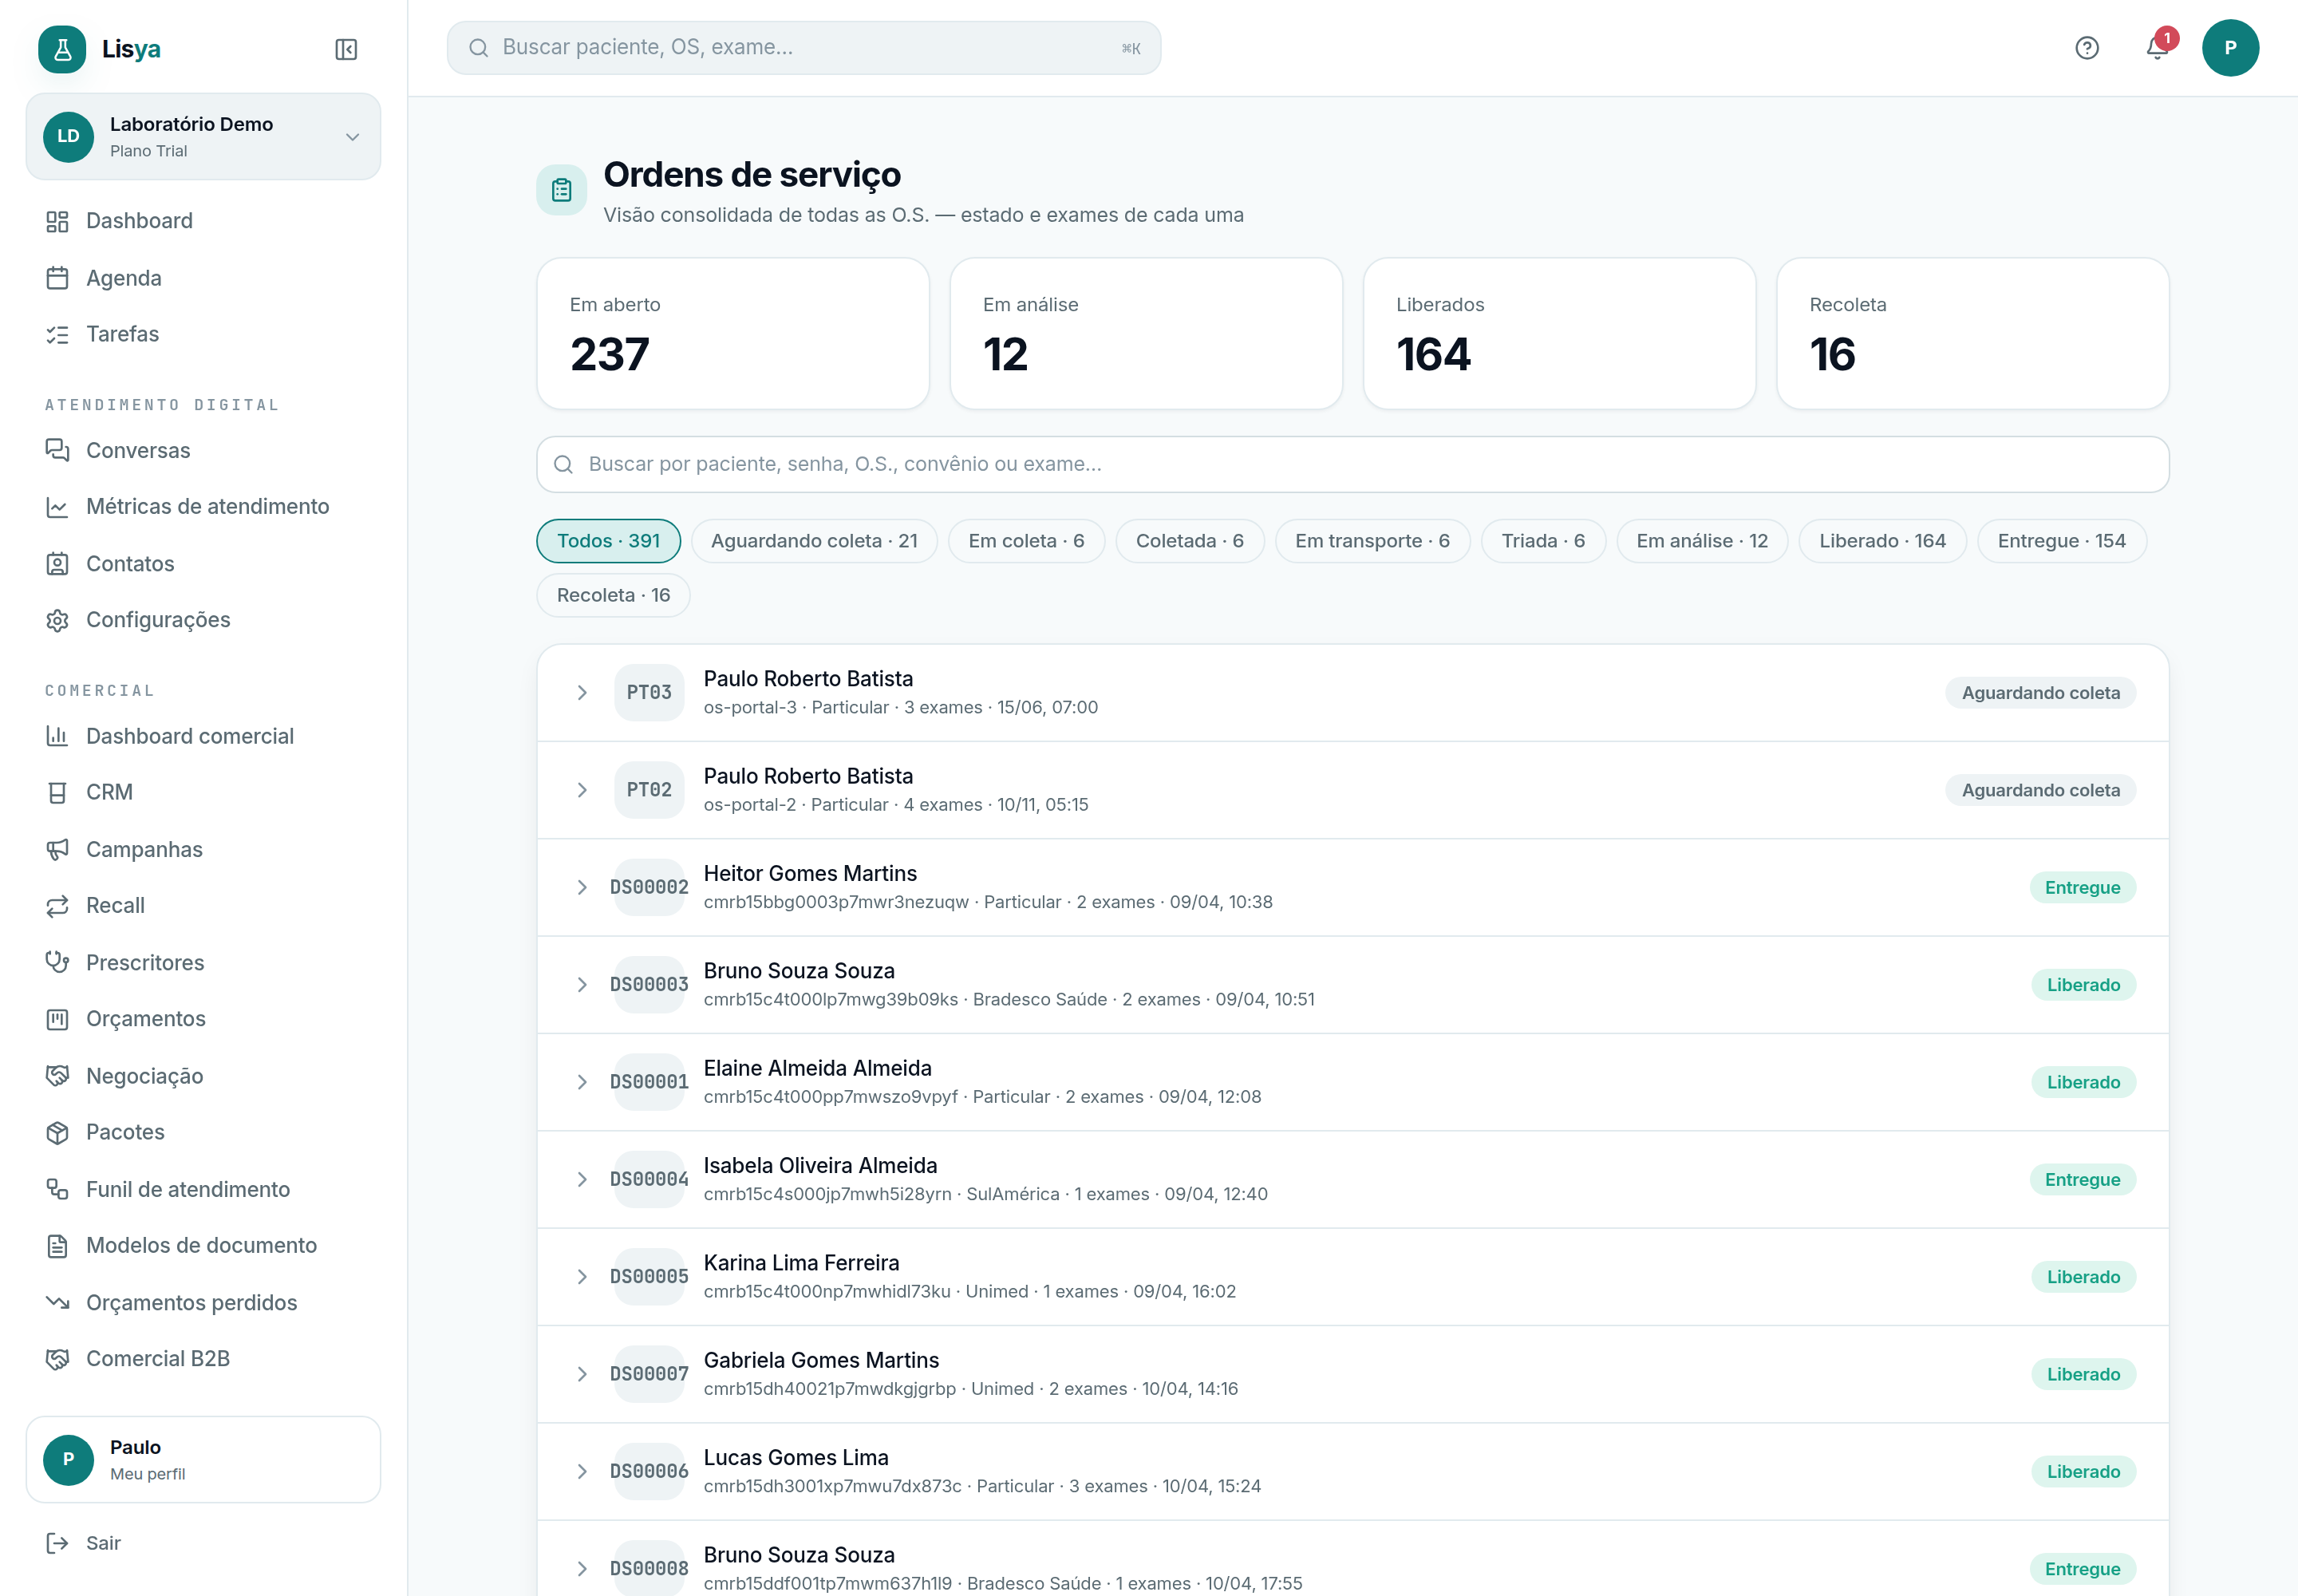The height and width of the screenshot is (1596, 2298).
Task: Filter by Entregue · 154 chip
Action: coord(2061,541)
